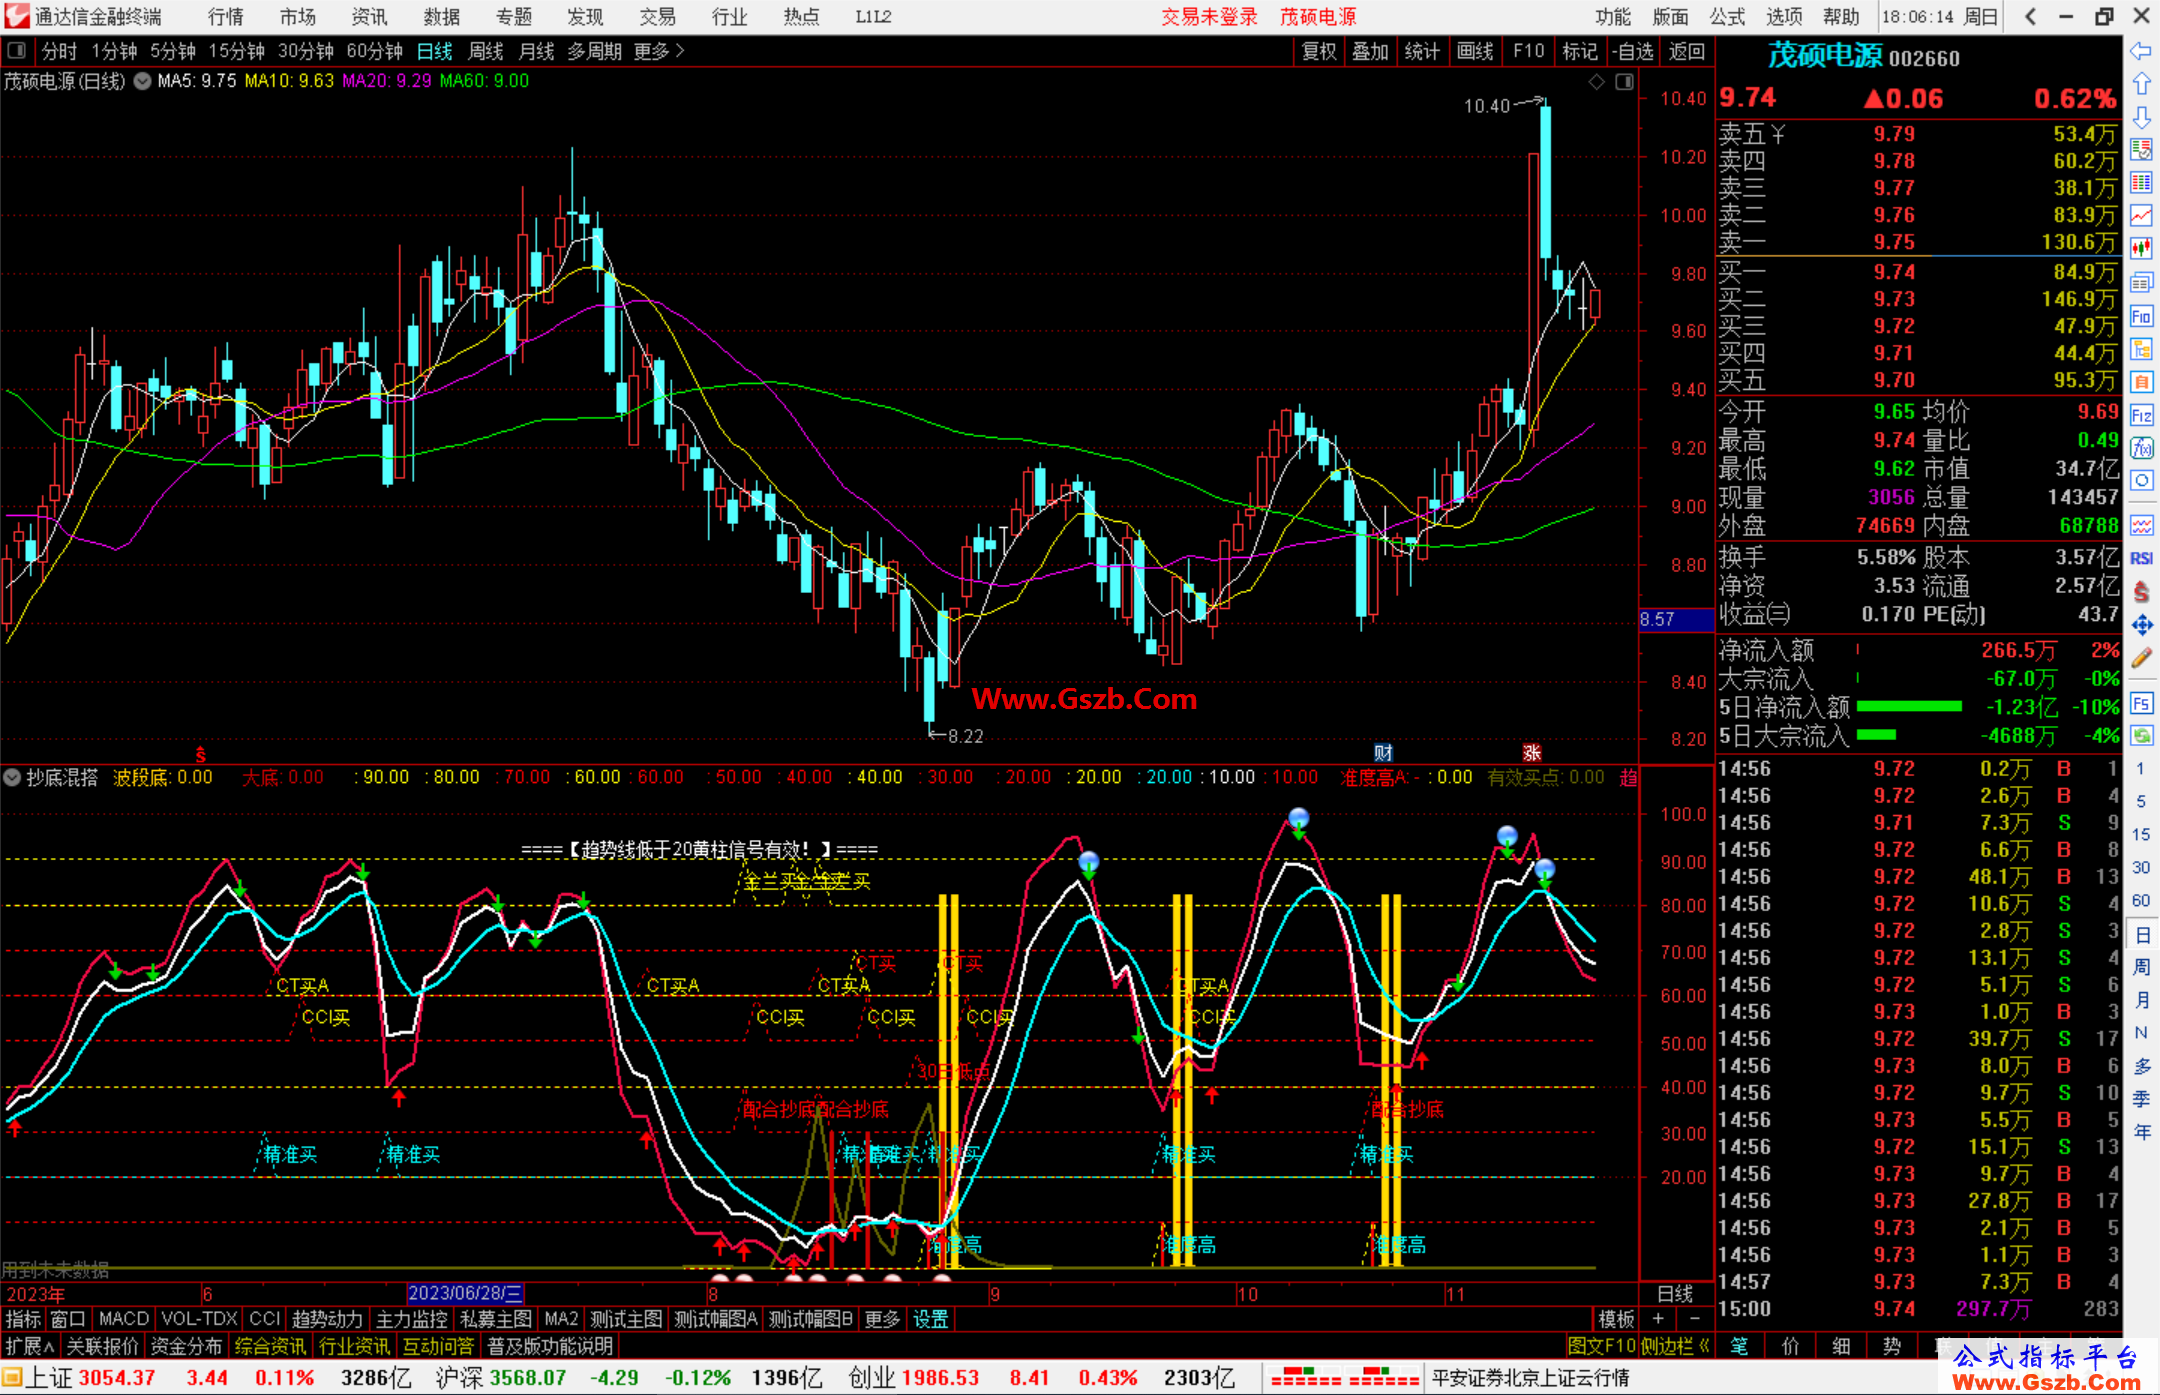The height and width of the screenshot is (1395, 2160).
Task: Click the wavy indicator lines icon in sidebar
Action: pyautogui.click(x=2141, y=525)
